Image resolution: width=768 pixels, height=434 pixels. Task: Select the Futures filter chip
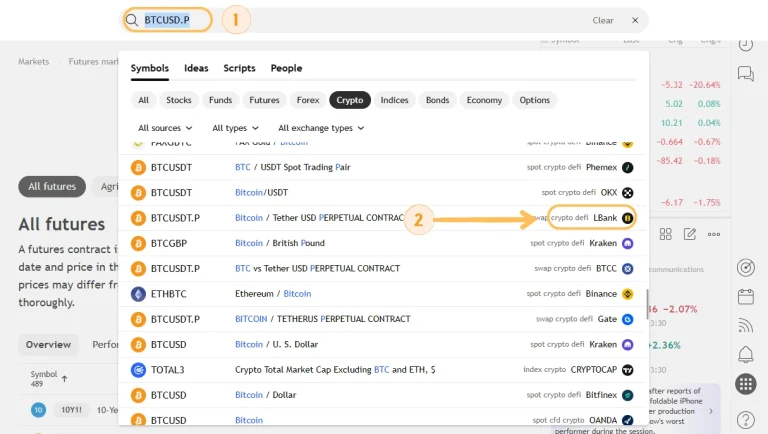[x=264, y=100]
